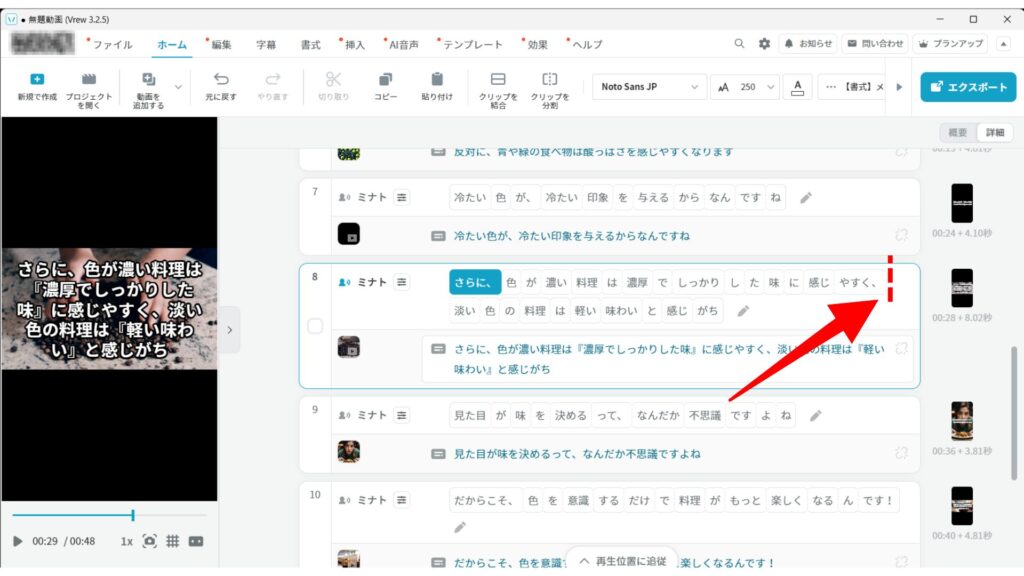Click the 新規で作成 new project icon
This screenshot has height=576, width=1024.
(37, 79)
